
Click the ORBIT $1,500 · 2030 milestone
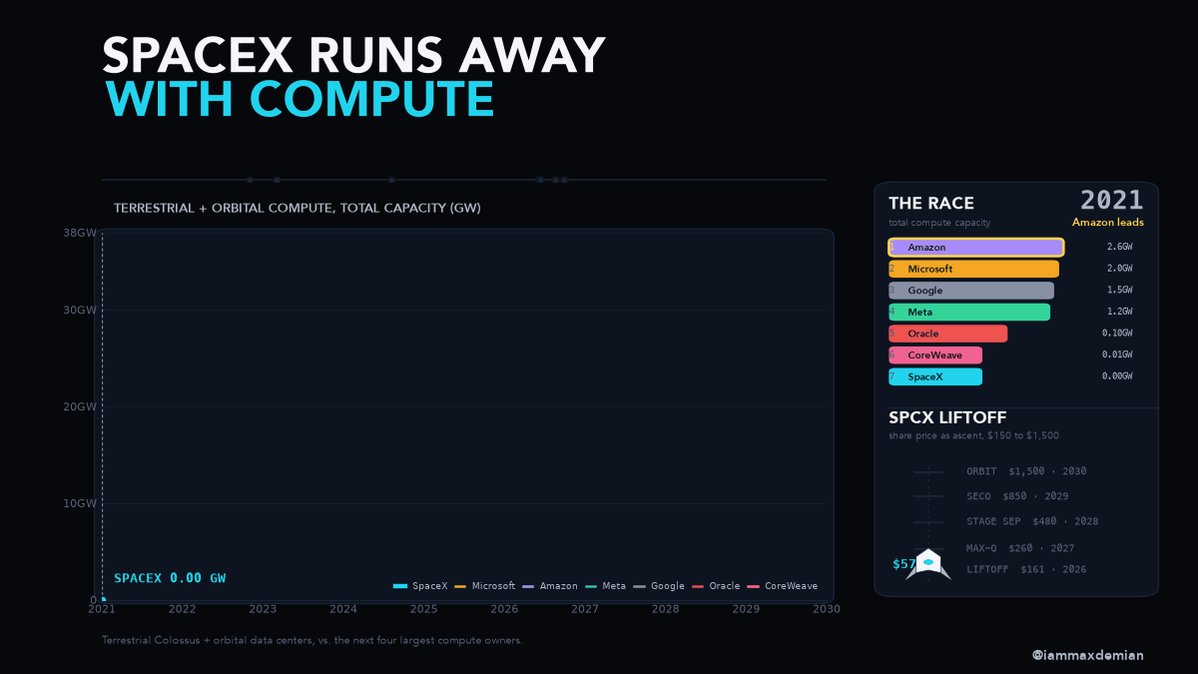(1026, 471)
